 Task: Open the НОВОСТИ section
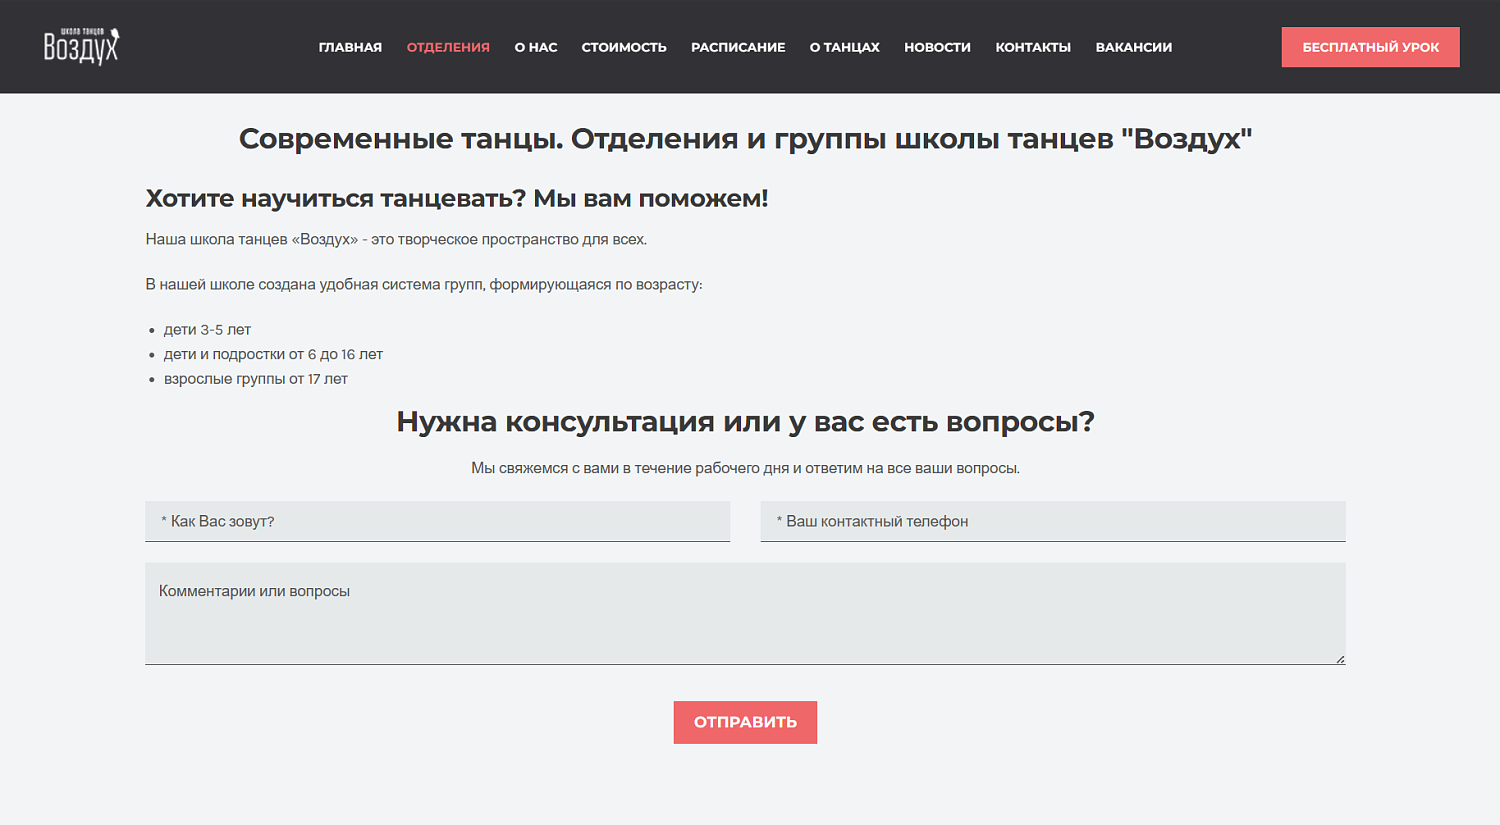937,47
